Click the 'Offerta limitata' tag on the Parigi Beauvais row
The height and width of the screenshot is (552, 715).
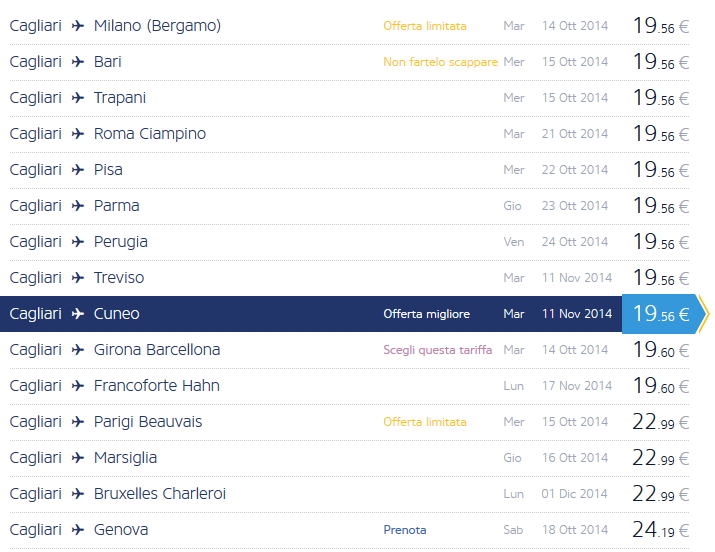click(424, 422)
